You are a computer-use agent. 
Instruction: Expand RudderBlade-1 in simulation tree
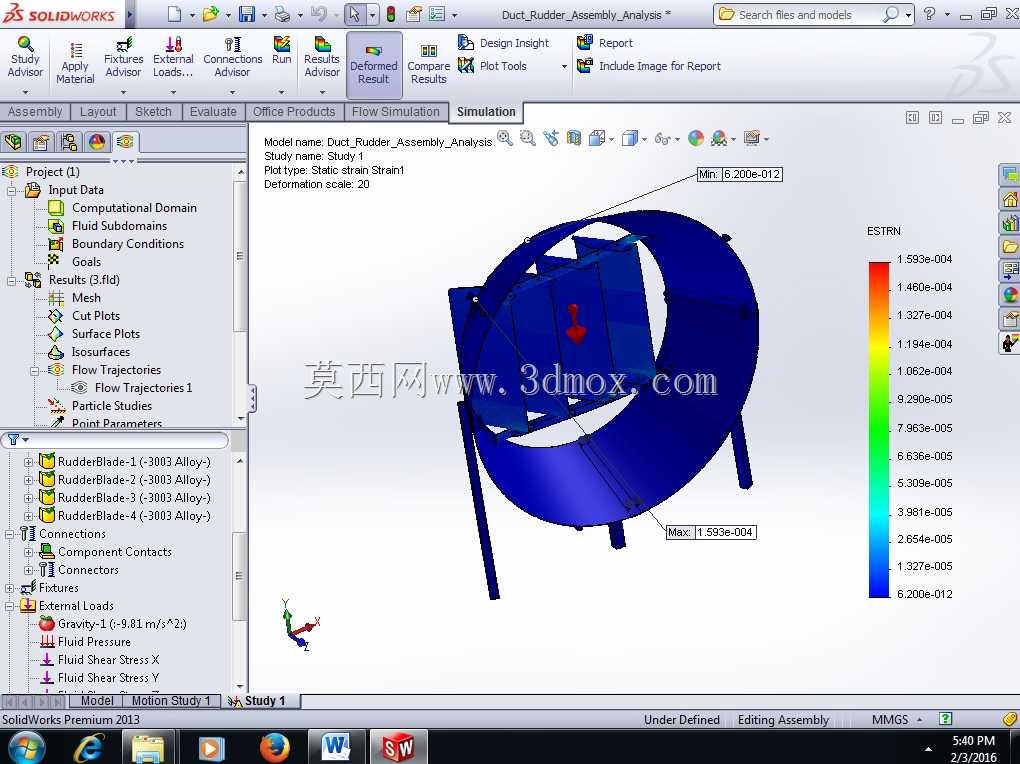click(x=28, y=462)
